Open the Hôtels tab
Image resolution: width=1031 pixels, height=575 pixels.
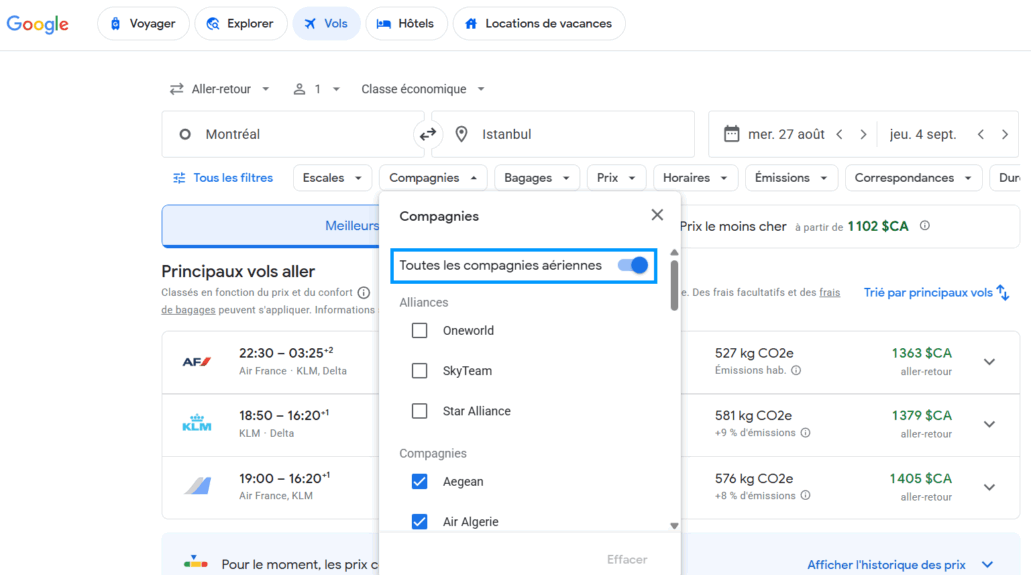tap(406, 24)
